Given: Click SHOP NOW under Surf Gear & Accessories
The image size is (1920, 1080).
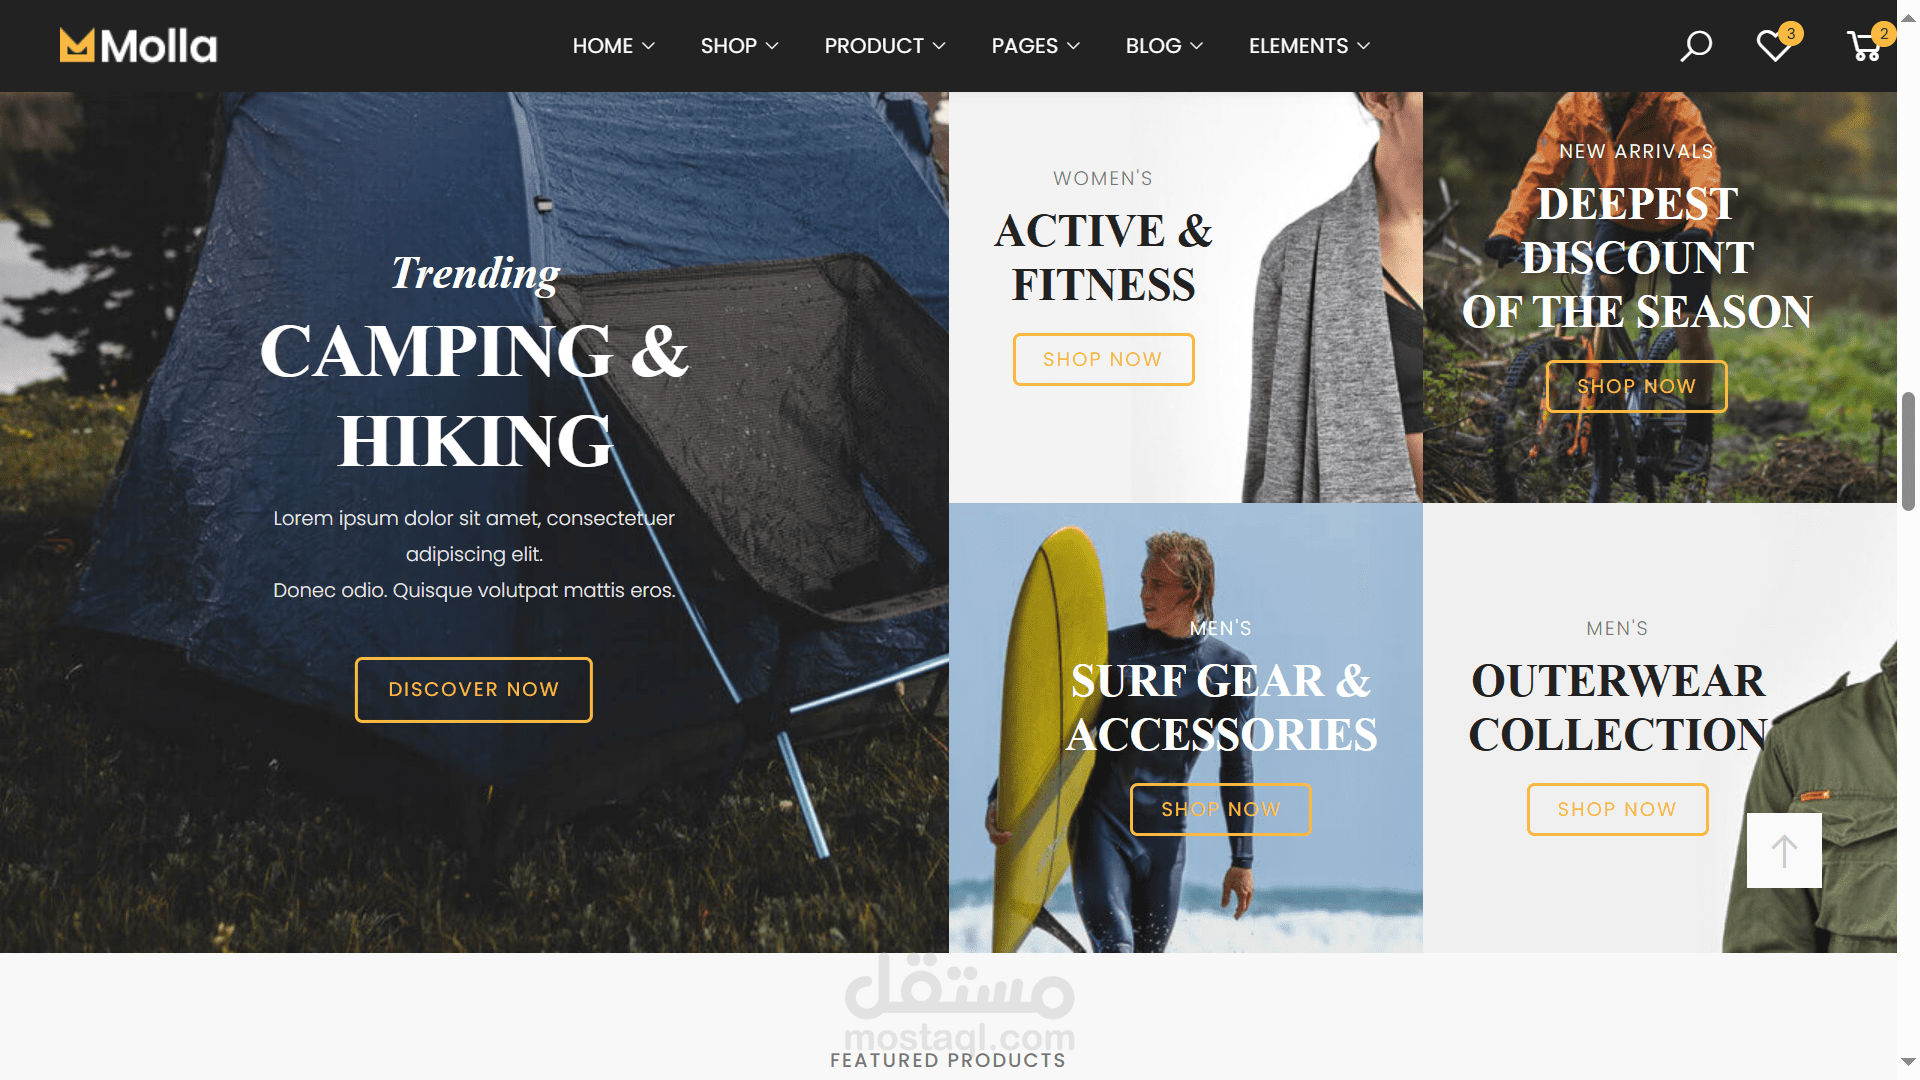Looking at the screenshot, I should point(1220,810).
